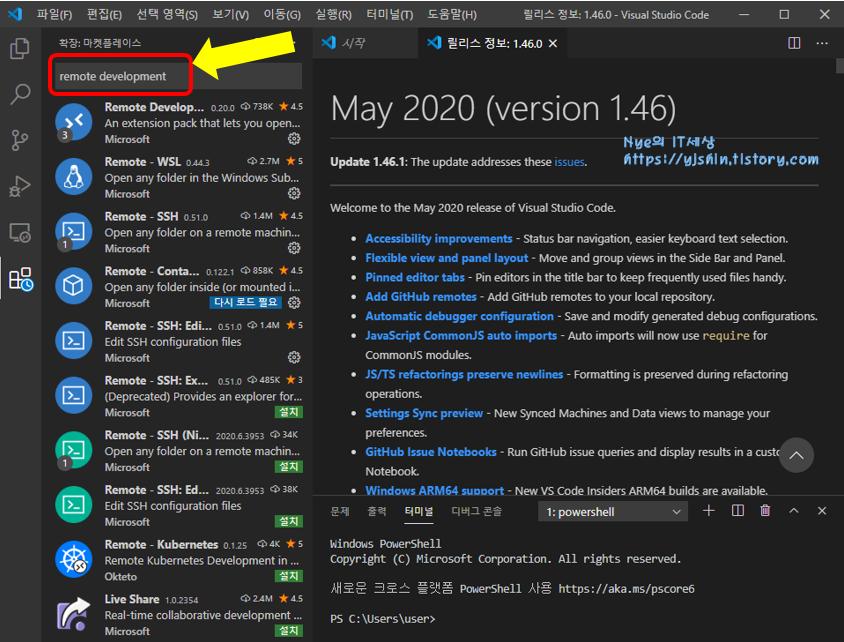Open the 보기(V) menu
This screenshot has height=642, width=844.
click(230, 15)
